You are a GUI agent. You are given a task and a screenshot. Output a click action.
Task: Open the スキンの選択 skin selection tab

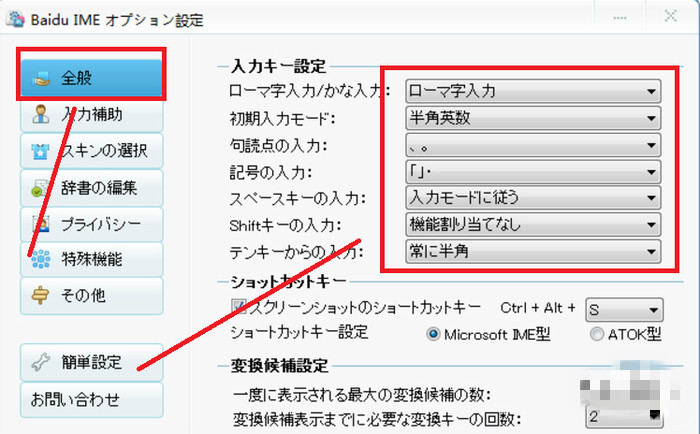(92, 151)
